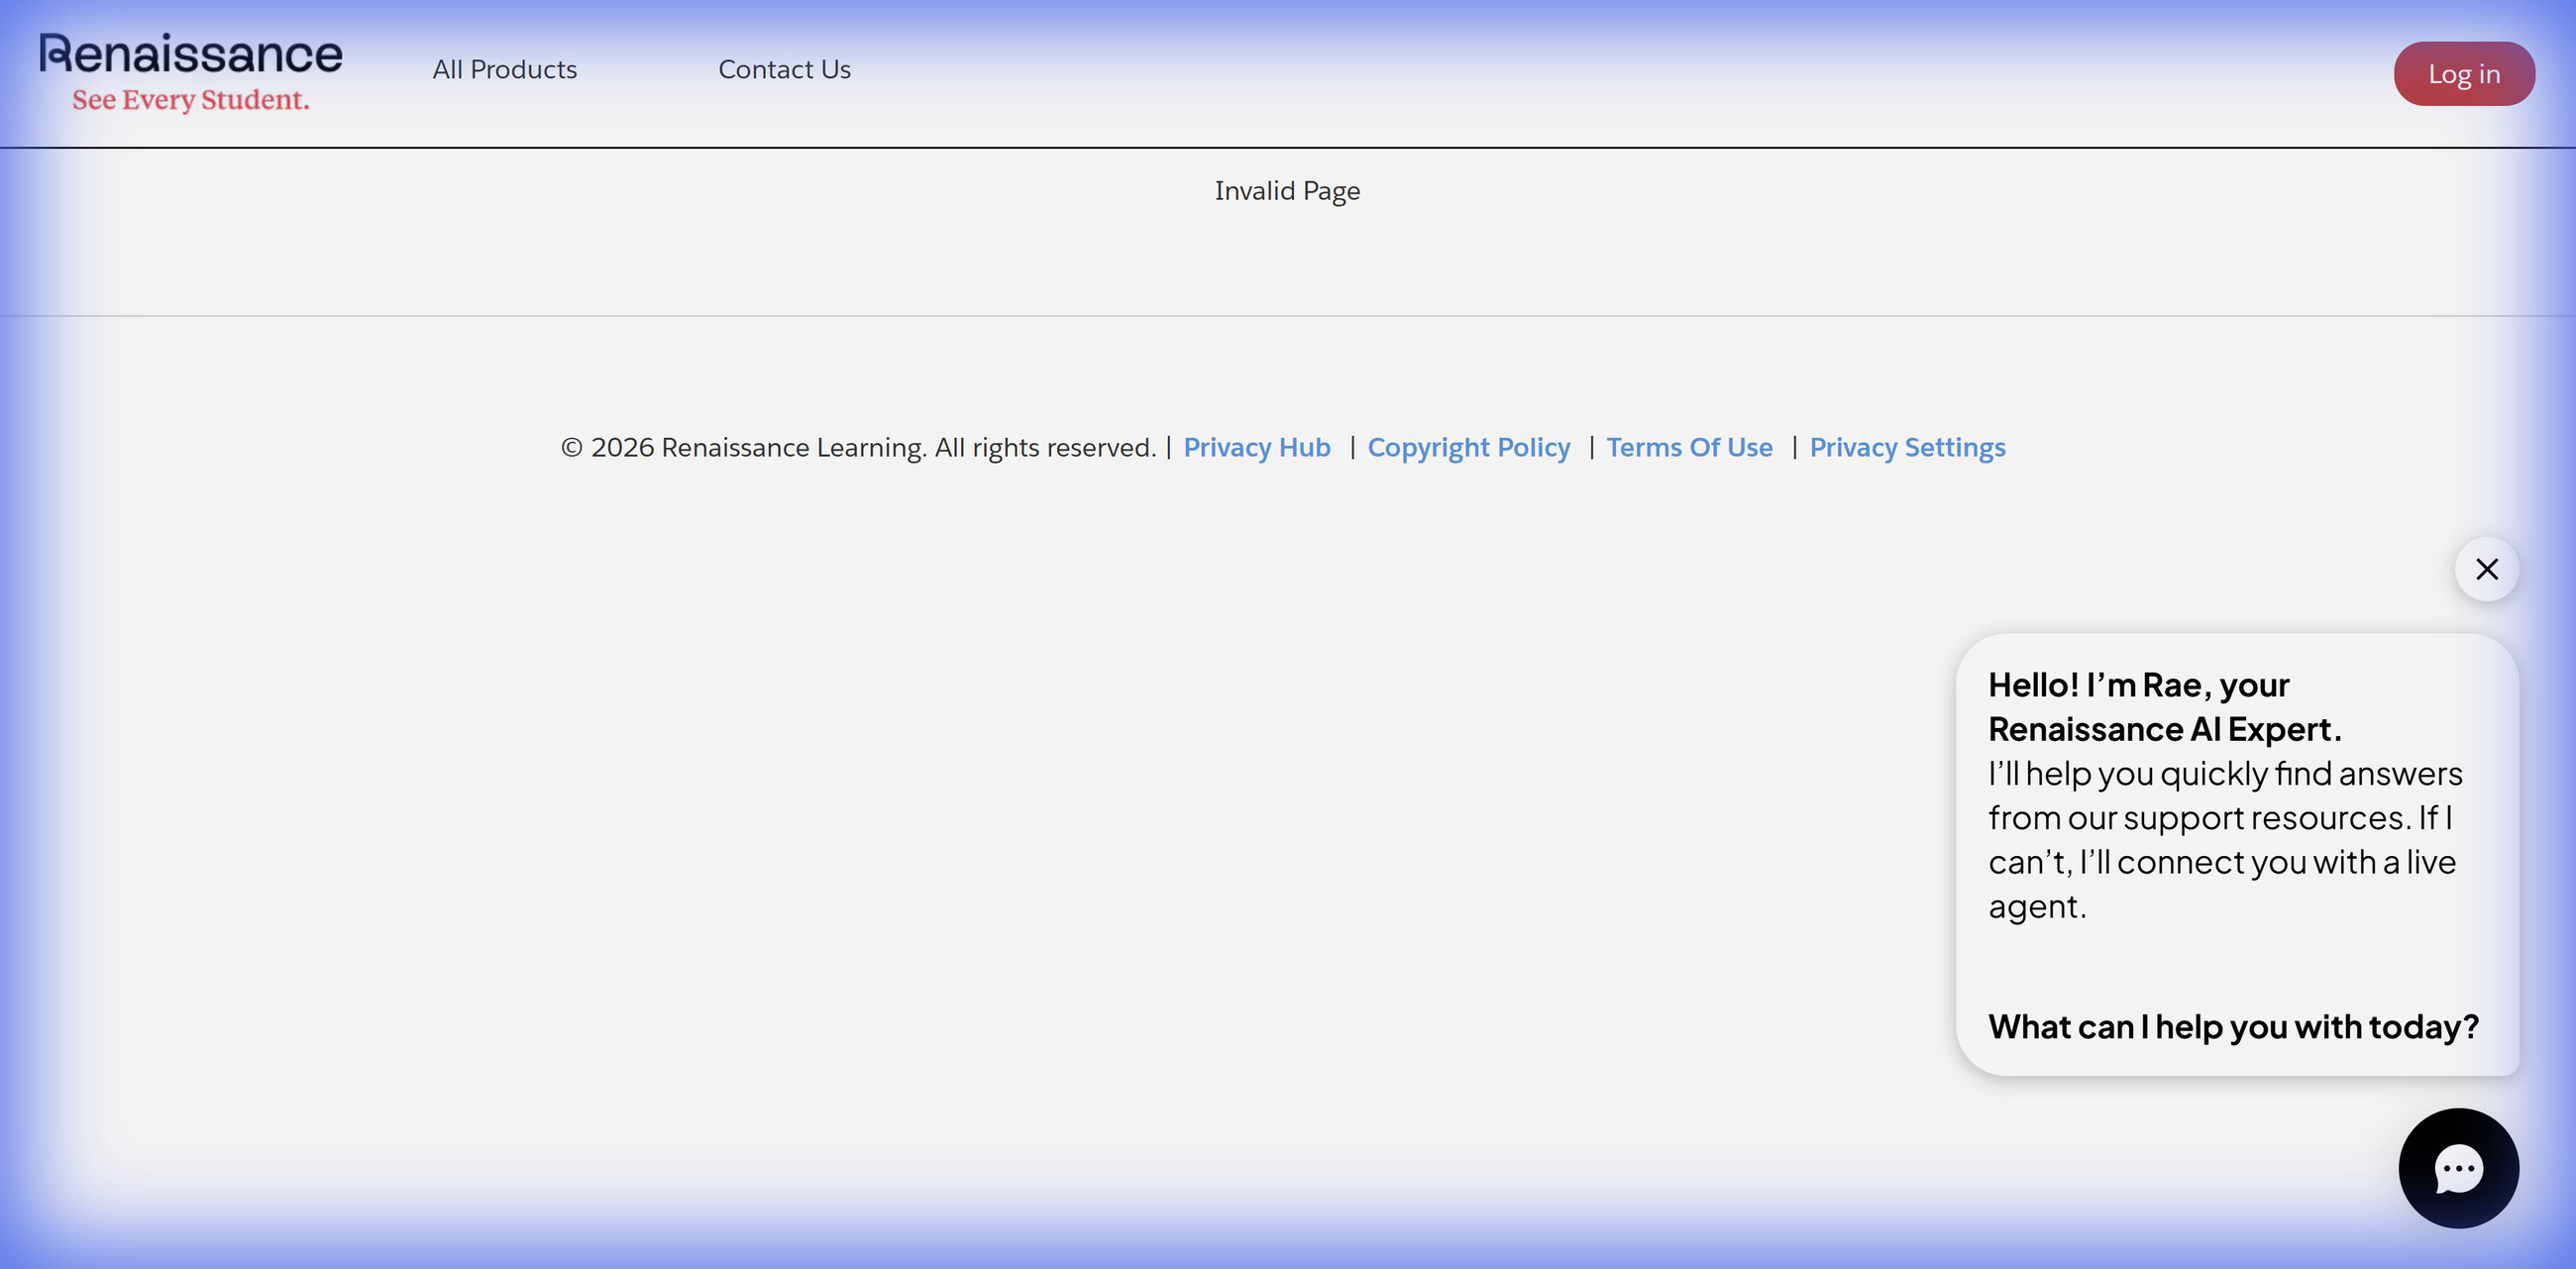
Task: Click the copyright notice text in footer
Action: click(858, 447)
